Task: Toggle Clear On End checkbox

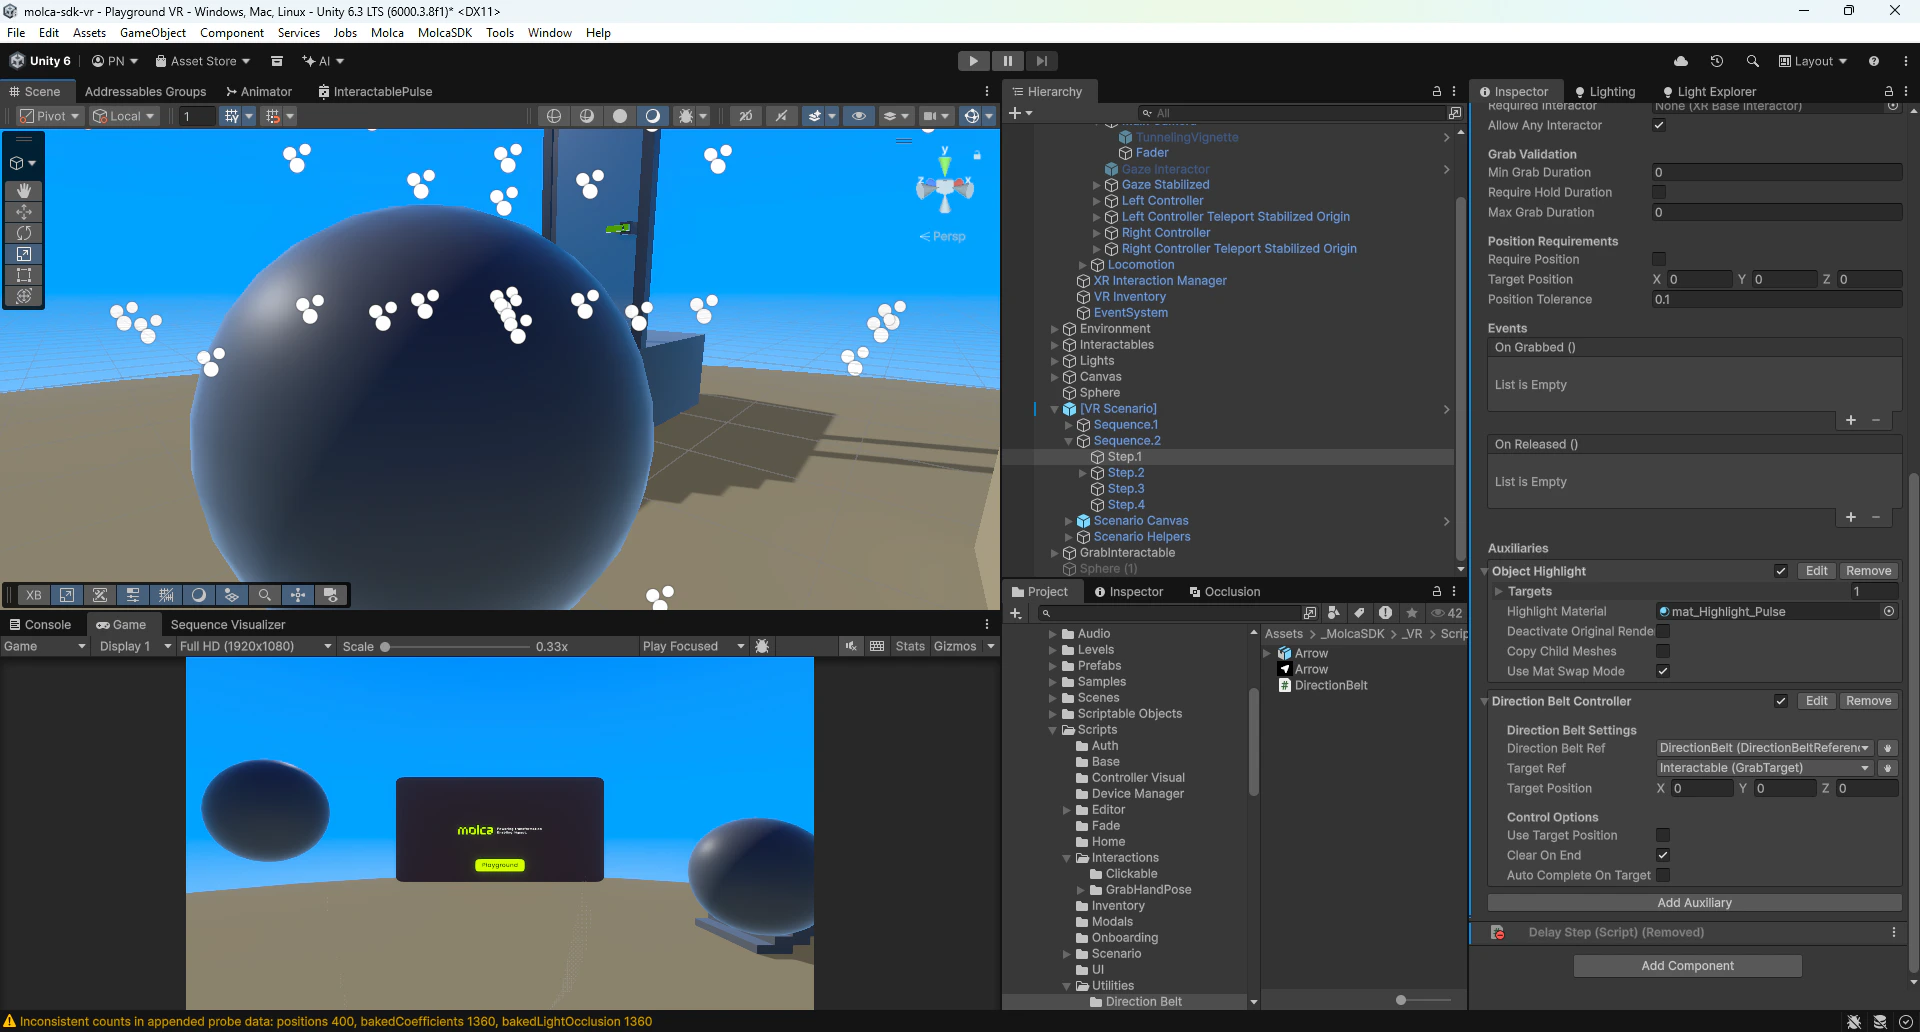Action: (x=1663, y=855)
